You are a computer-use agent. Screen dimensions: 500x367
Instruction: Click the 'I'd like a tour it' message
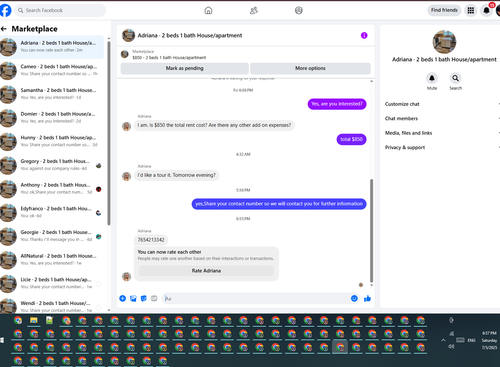177,175
